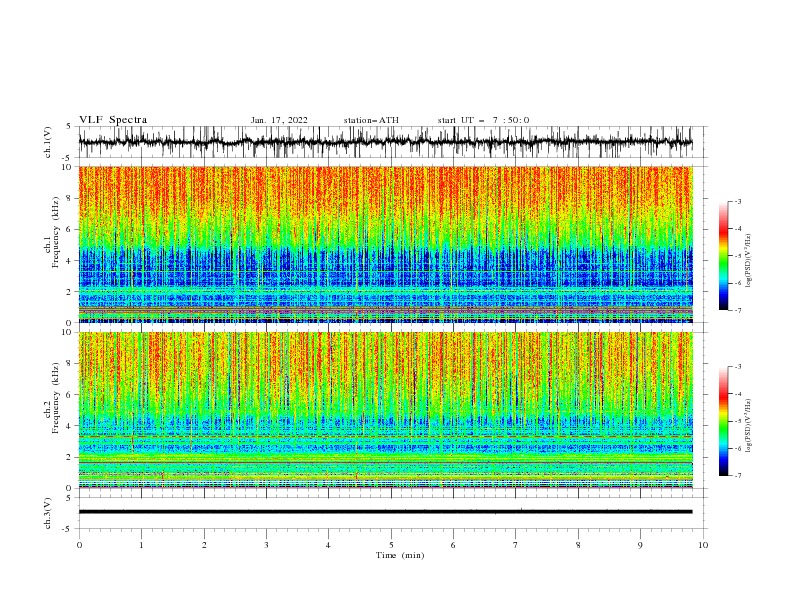This screenshot has width=792, height=612.
Task: Click the 'VLF Spectra' title text
Action: click(x=113, y=120)
